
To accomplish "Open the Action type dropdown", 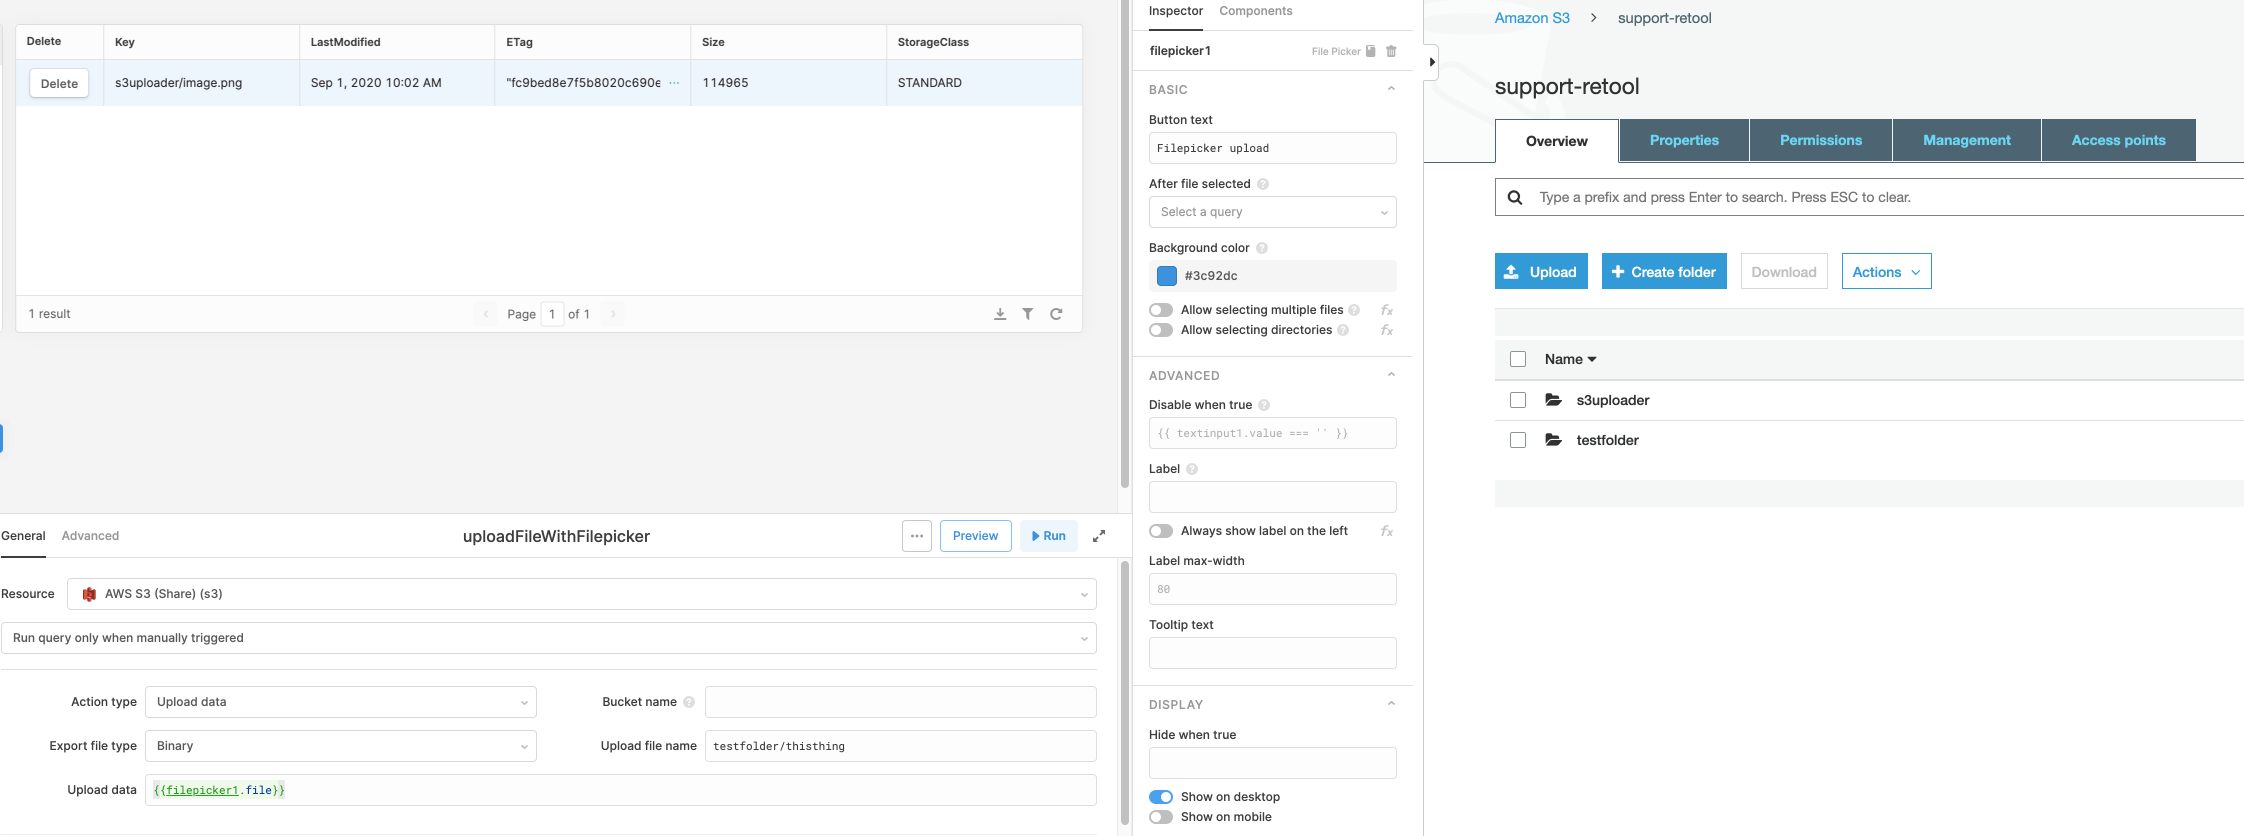I will tap(341, 702).
